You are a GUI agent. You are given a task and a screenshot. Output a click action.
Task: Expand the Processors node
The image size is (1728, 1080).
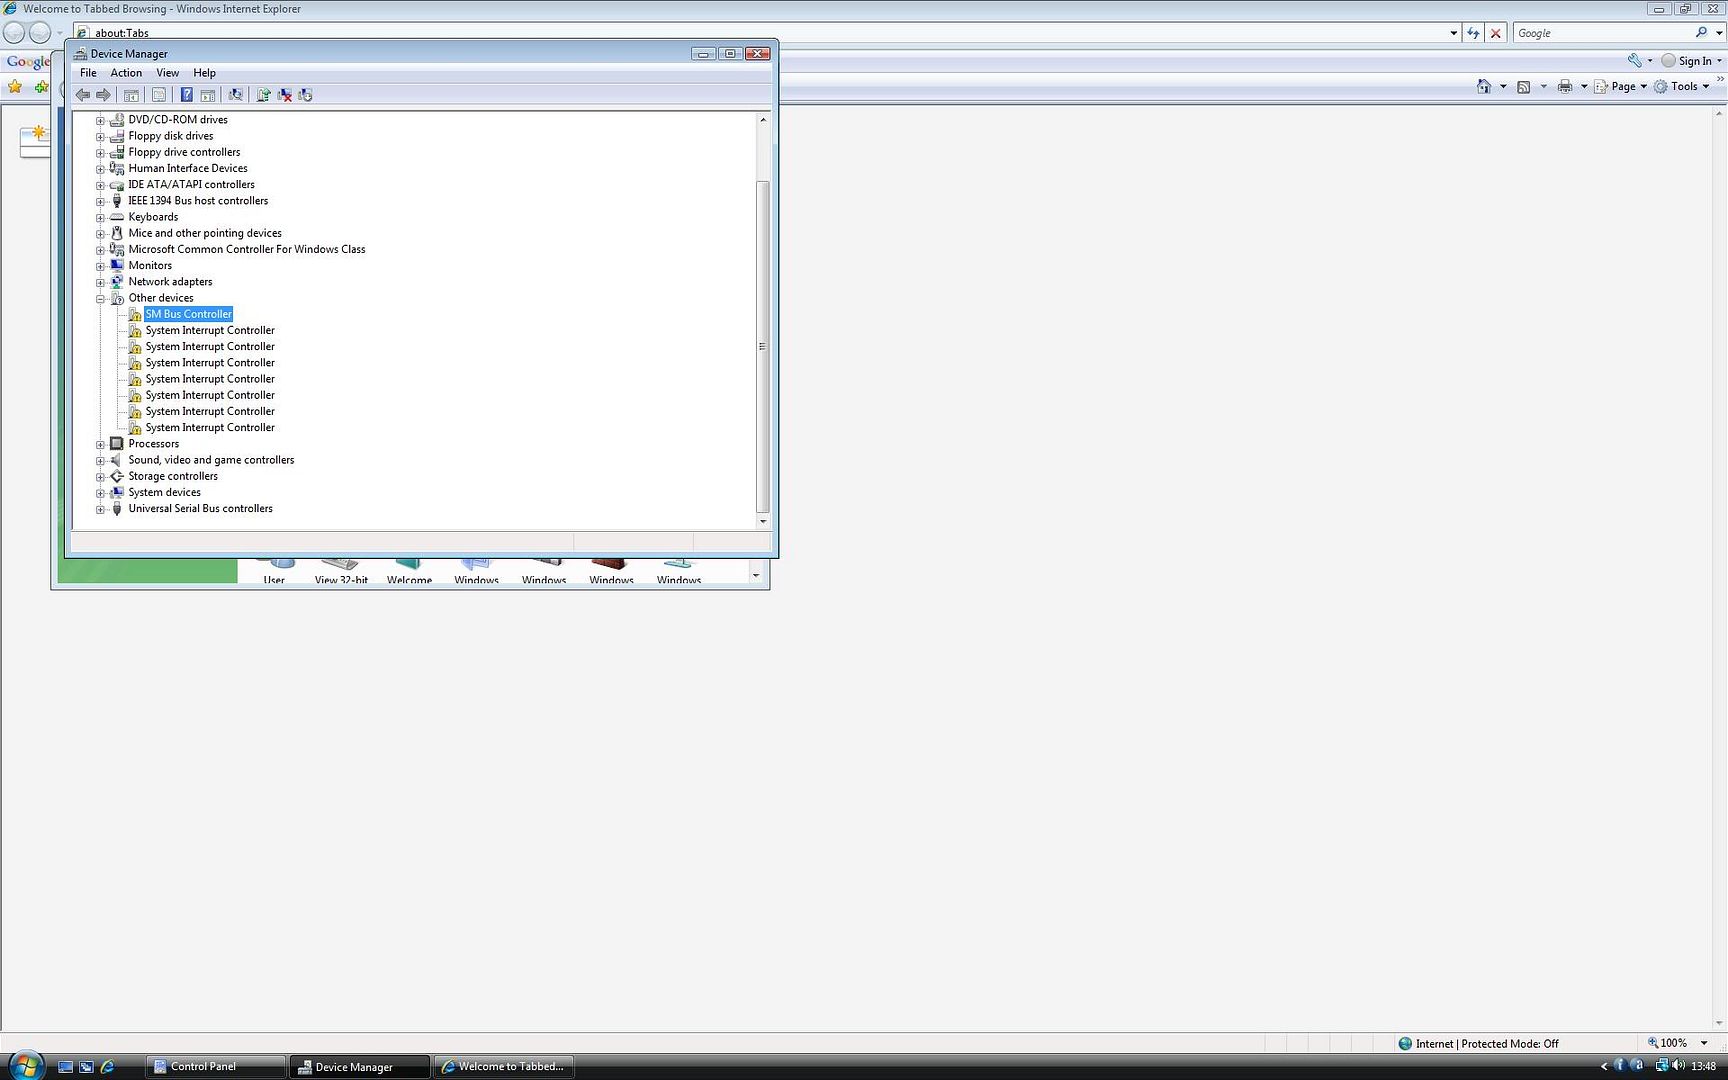(x=100, y=445)
